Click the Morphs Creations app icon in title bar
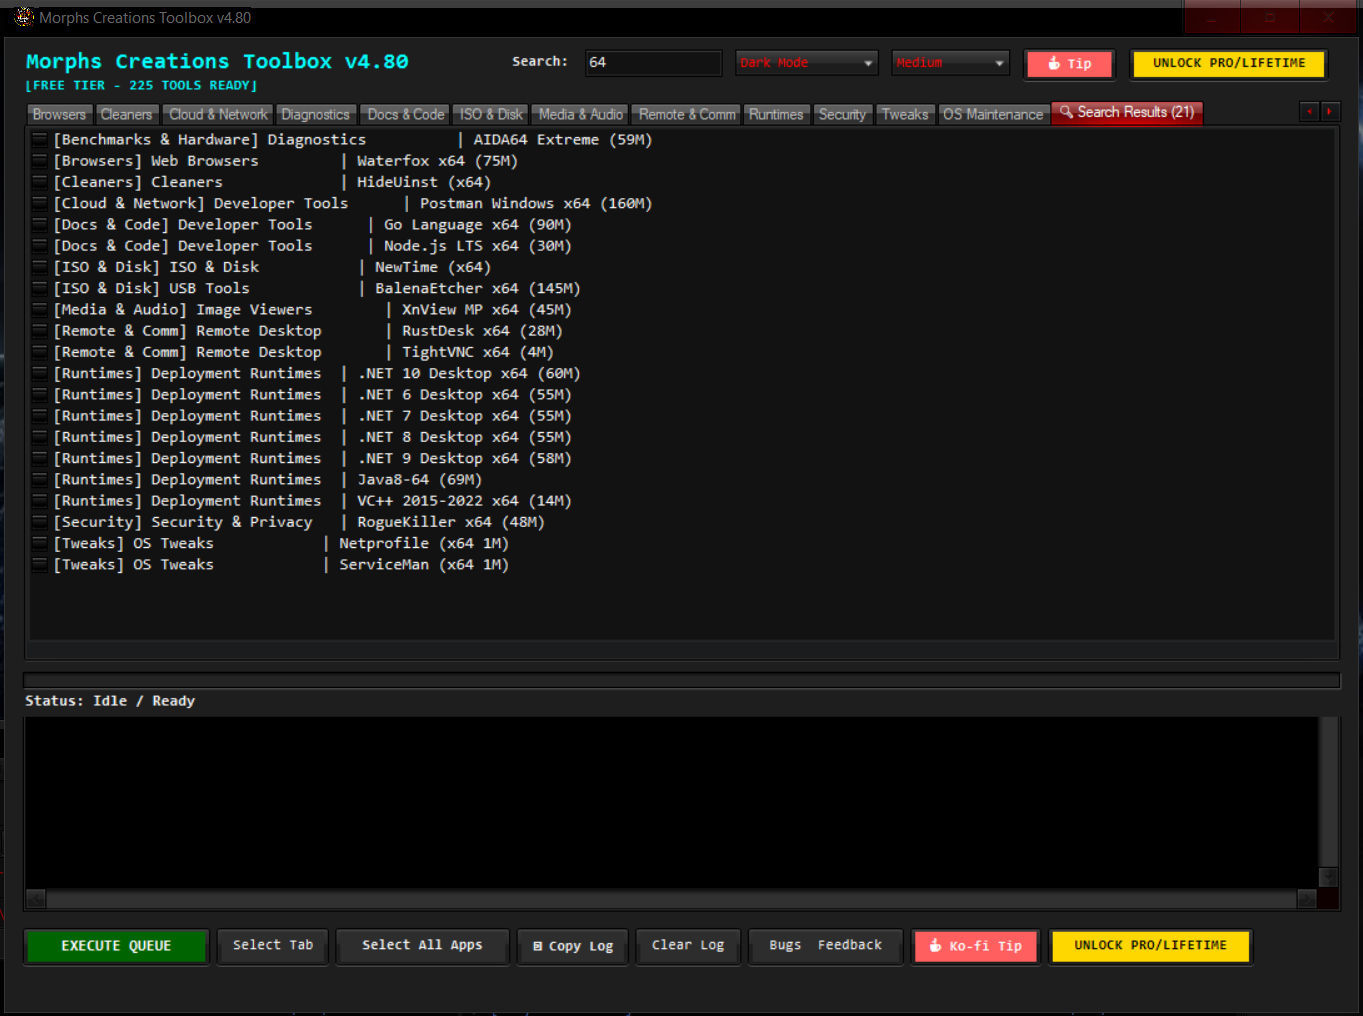The image size is (1363, 1016). [24, 17]
